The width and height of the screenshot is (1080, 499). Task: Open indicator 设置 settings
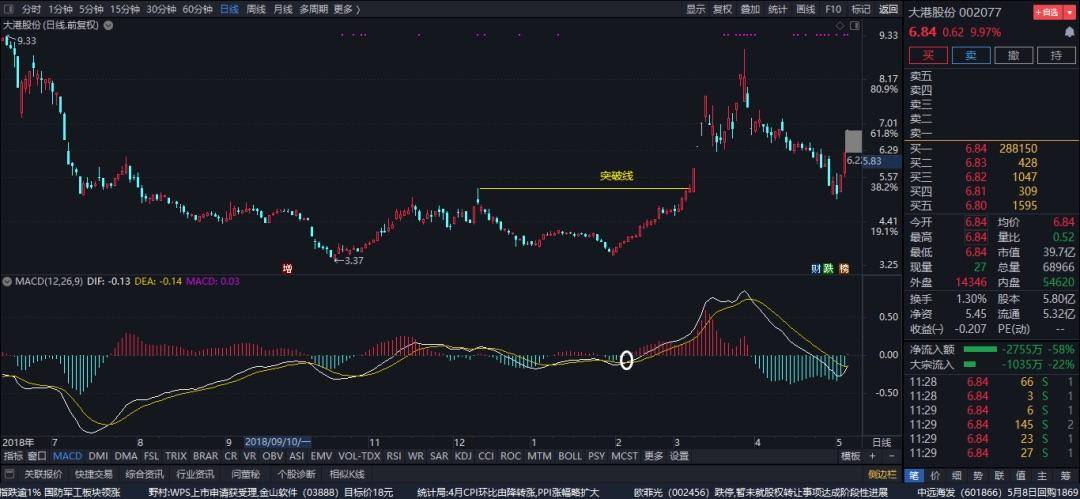pyautogui.click(x=679, y=456)
